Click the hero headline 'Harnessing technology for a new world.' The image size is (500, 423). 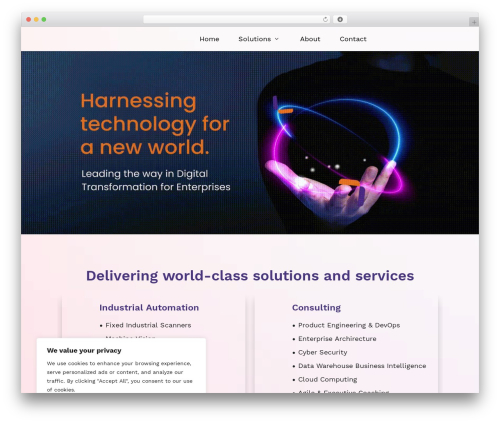click(x=155, y=124)
